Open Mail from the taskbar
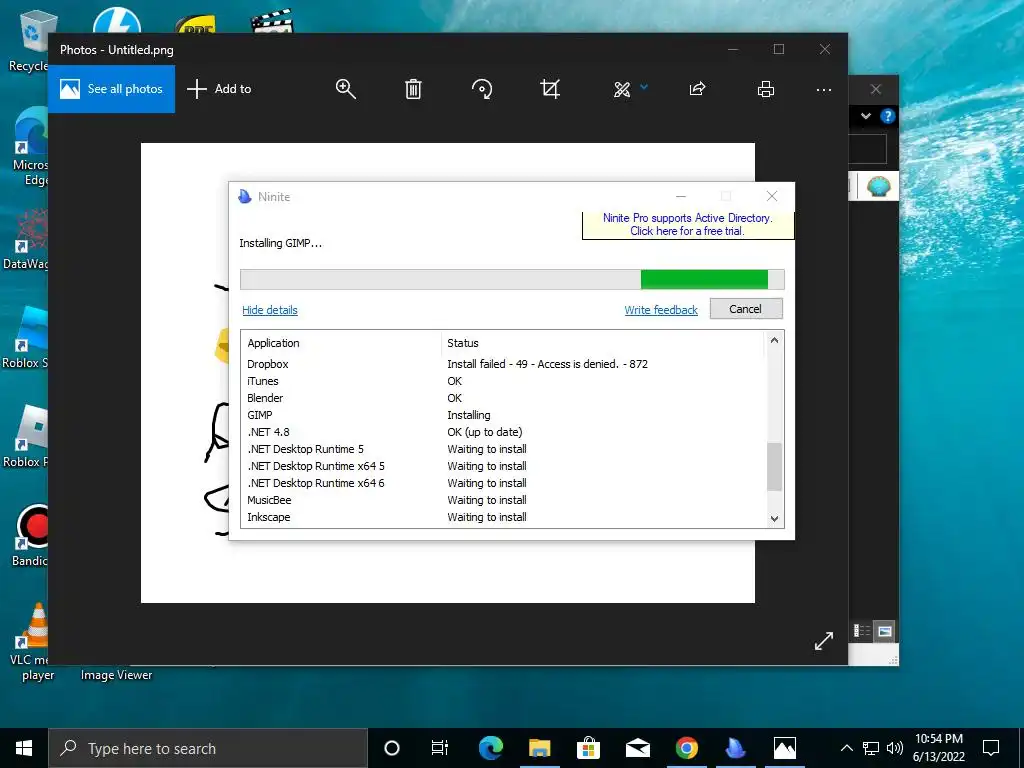1024x768 pixels. point(637,748)
